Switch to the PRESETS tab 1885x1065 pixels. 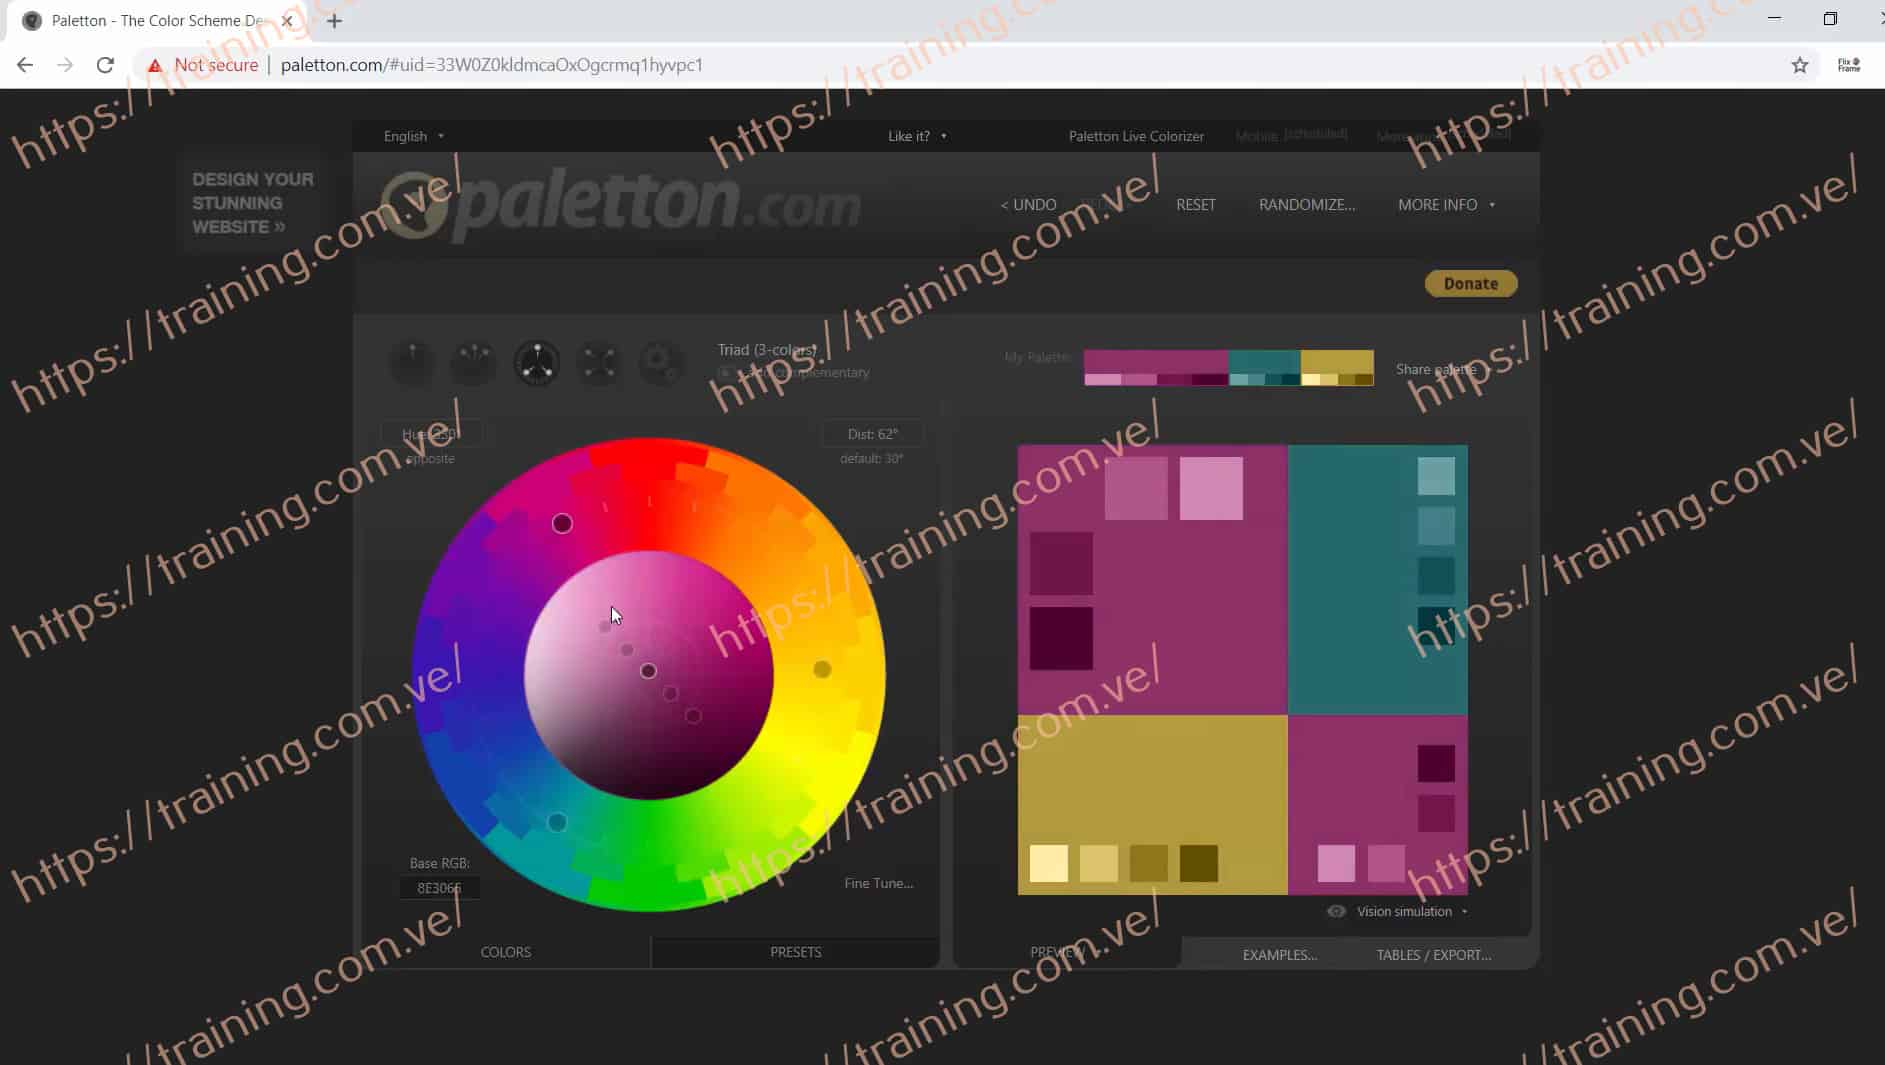(x=795, y=952)
